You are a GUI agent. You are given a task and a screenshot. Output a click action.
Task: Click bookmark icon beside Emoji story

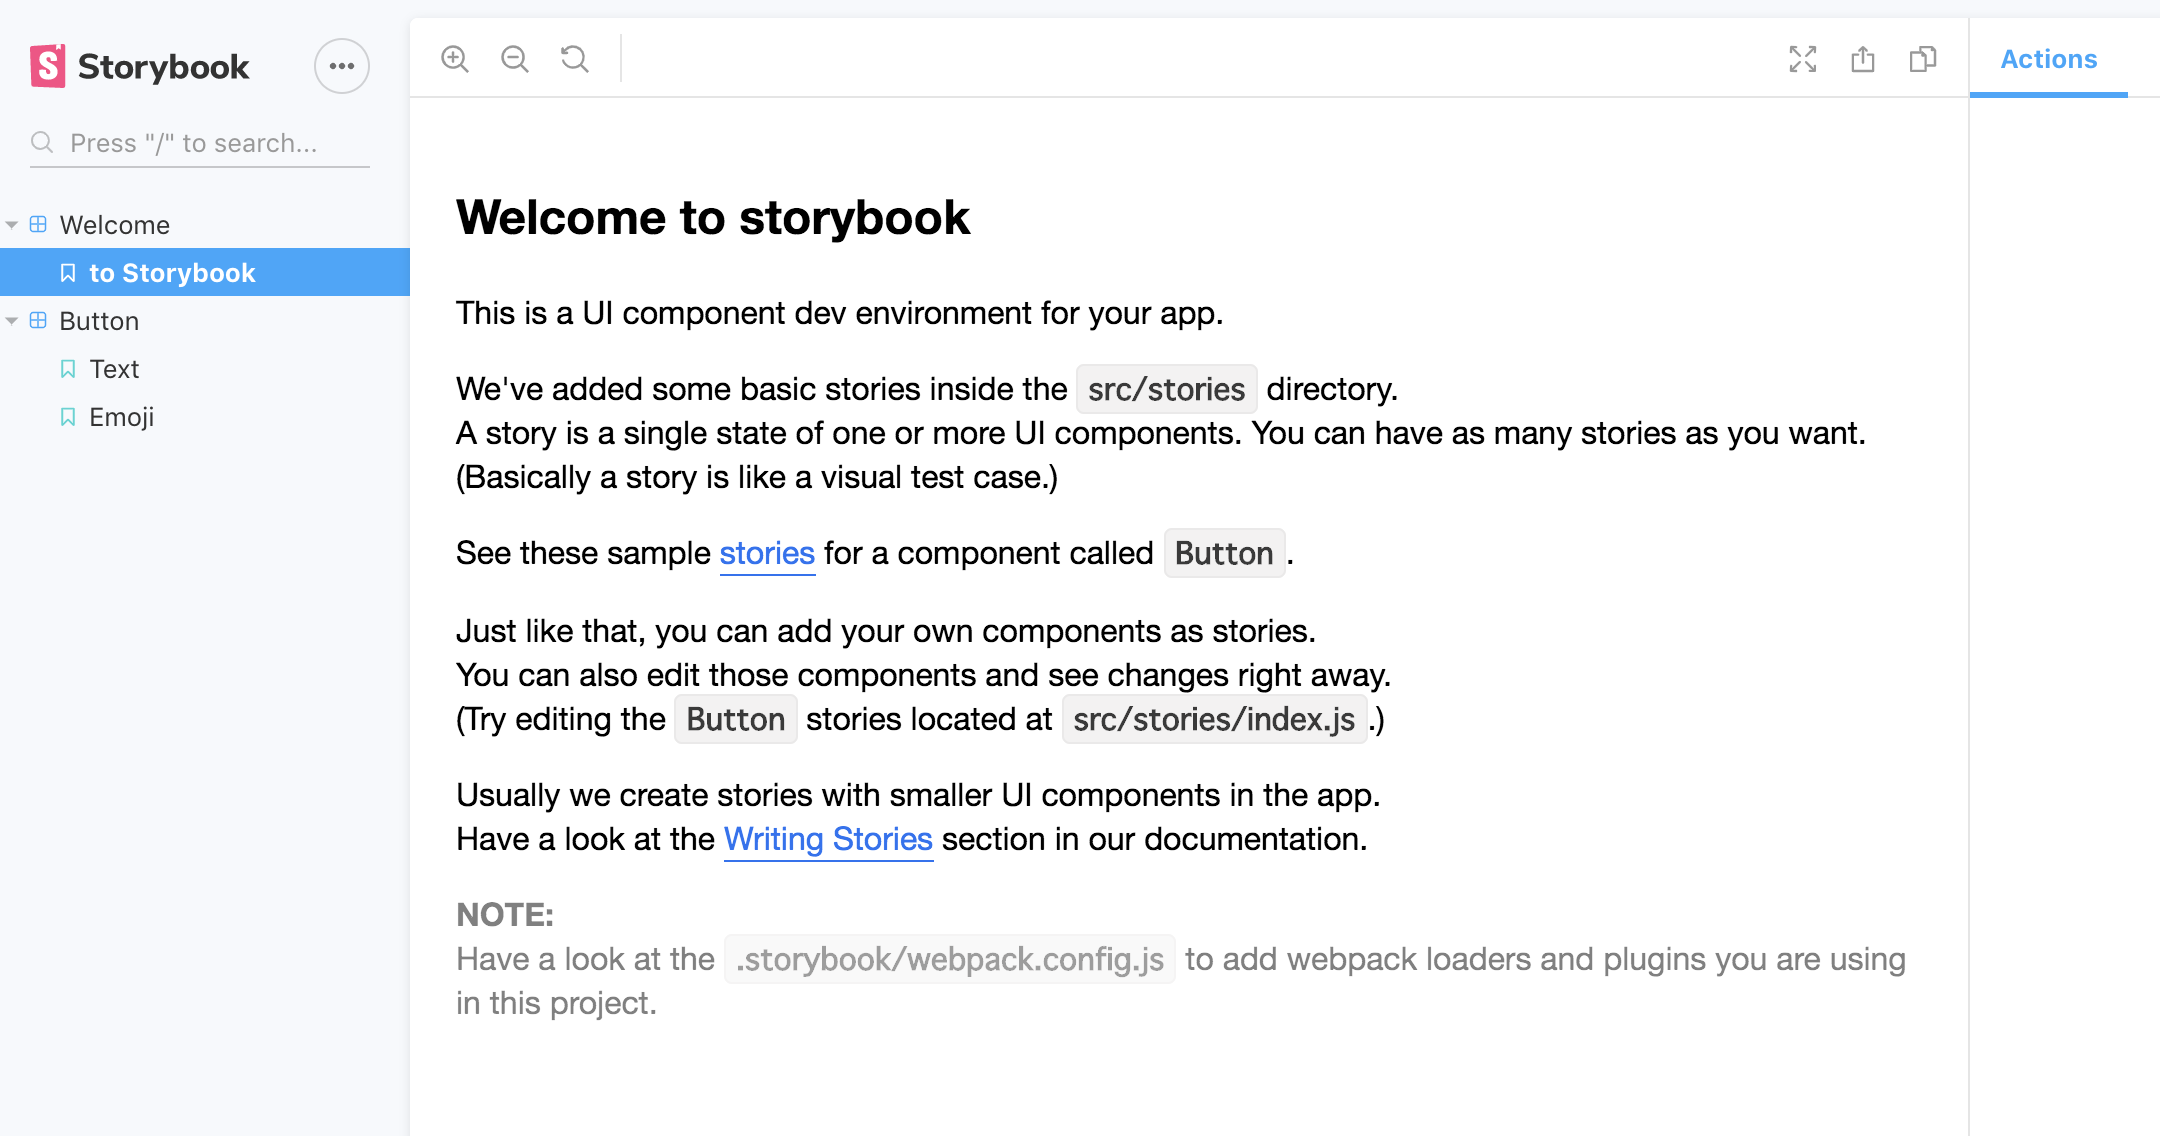tap(68, 417)
